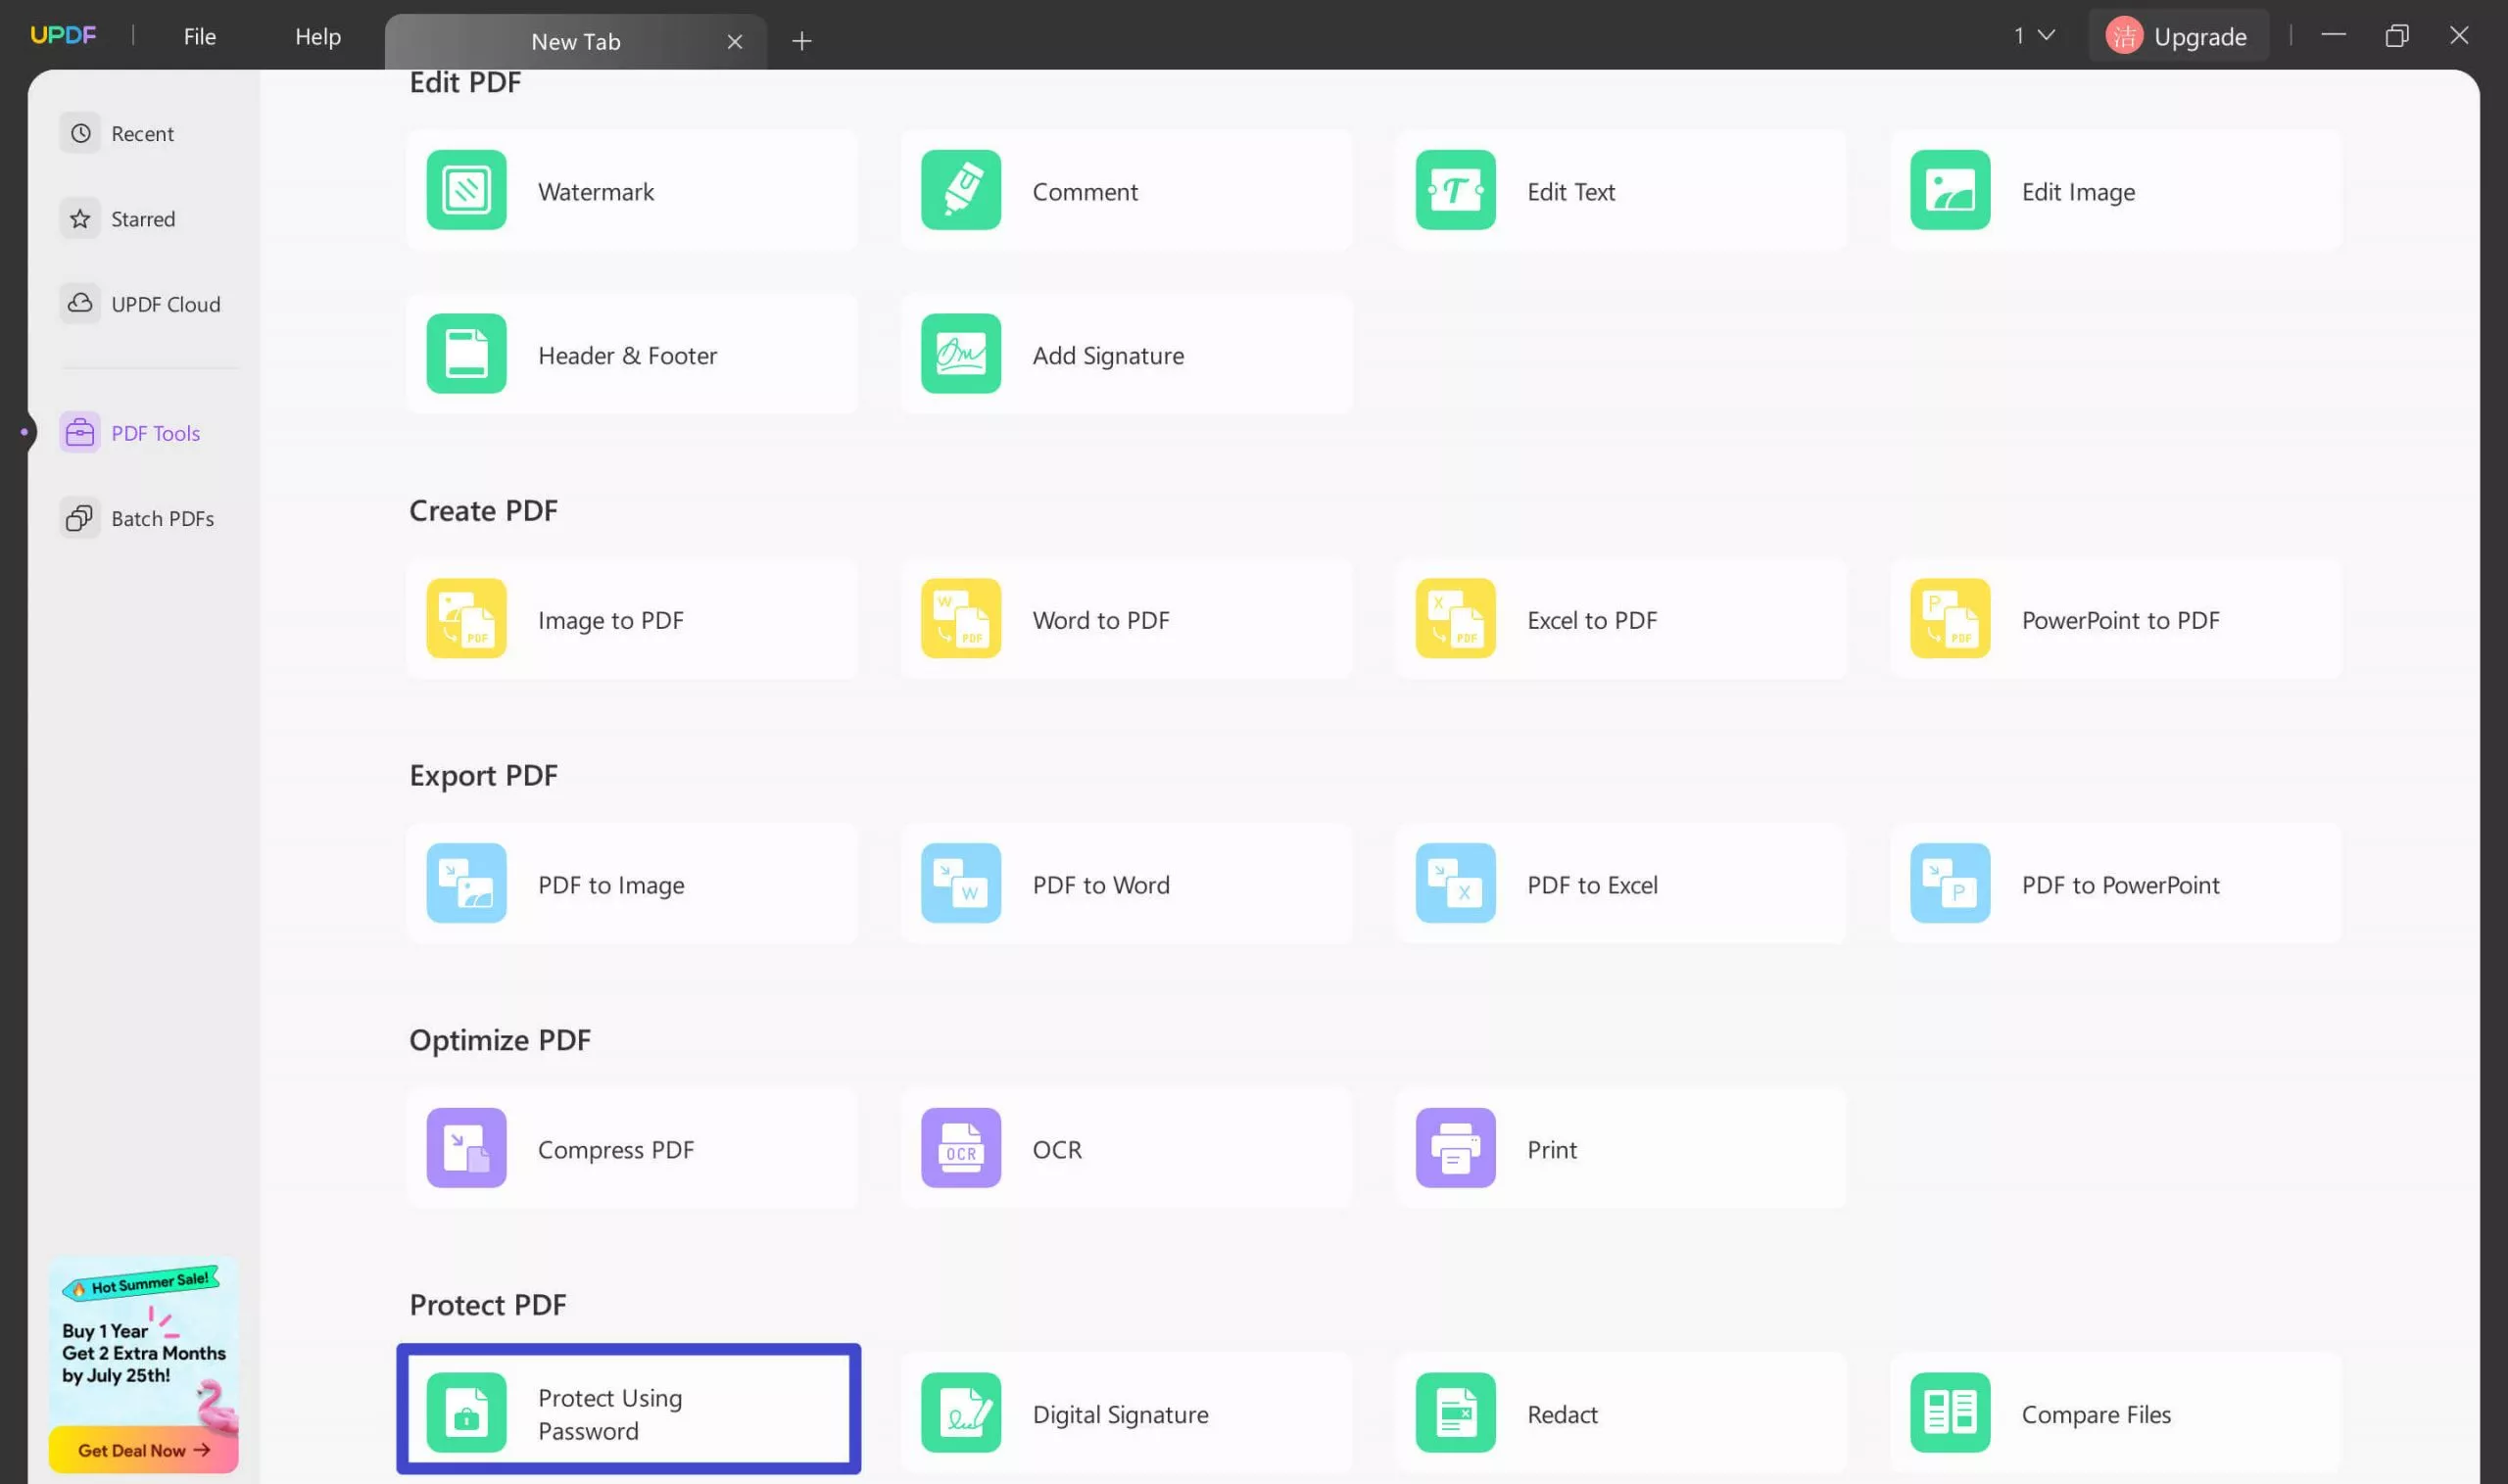The width and height of the screenshot is (2508, 1484).
Task: Click the Redact tool icon
Action: tap(1455, 1414)
